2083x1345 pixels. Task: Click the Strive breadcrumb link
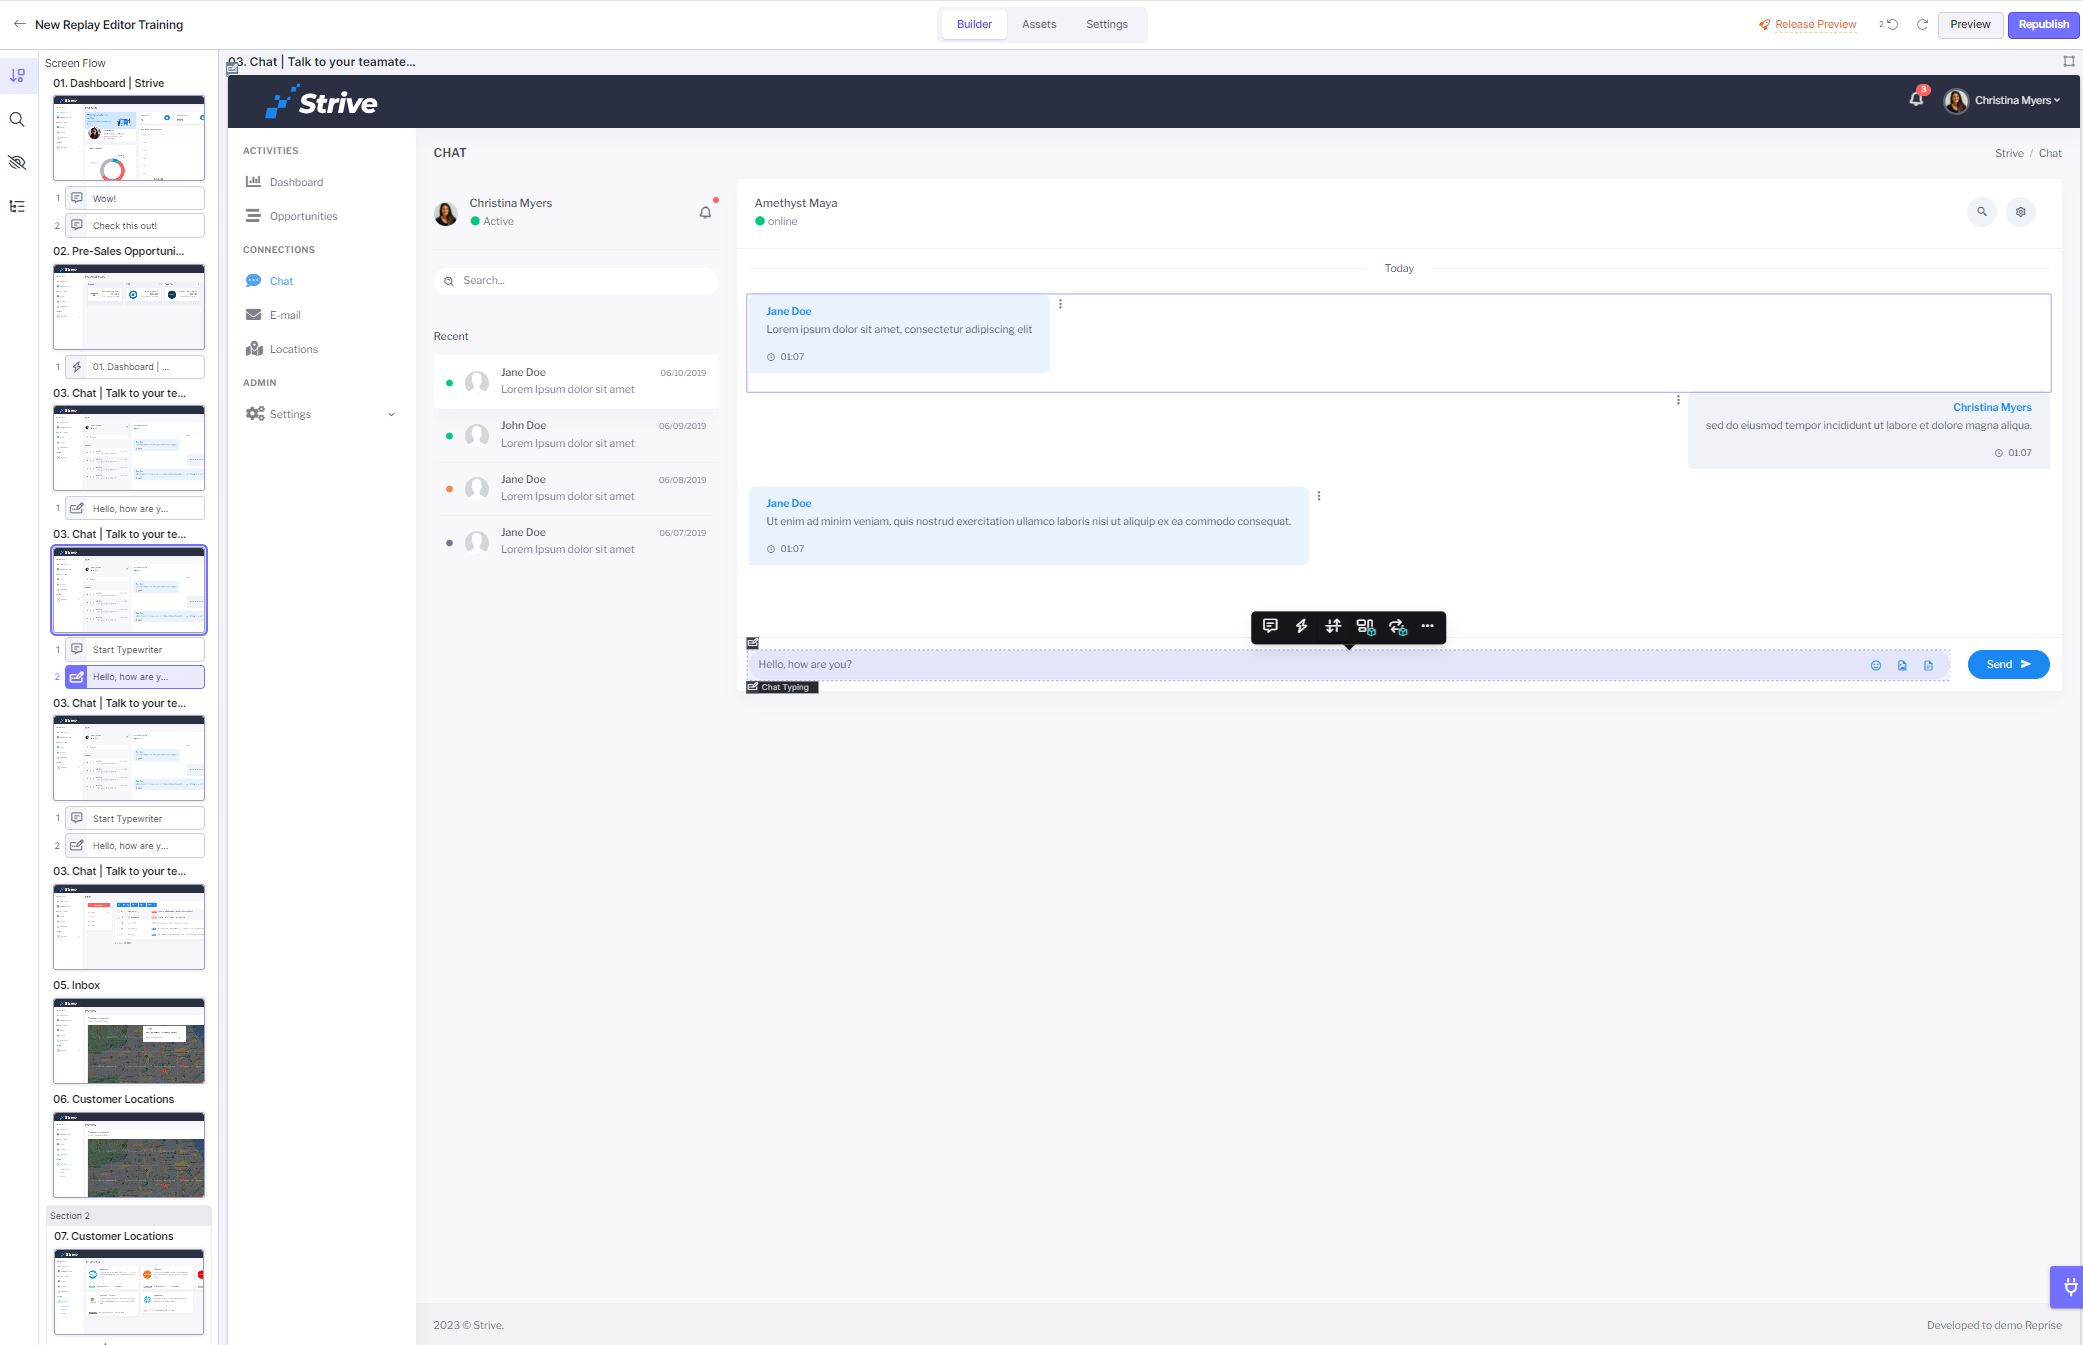2008,153
